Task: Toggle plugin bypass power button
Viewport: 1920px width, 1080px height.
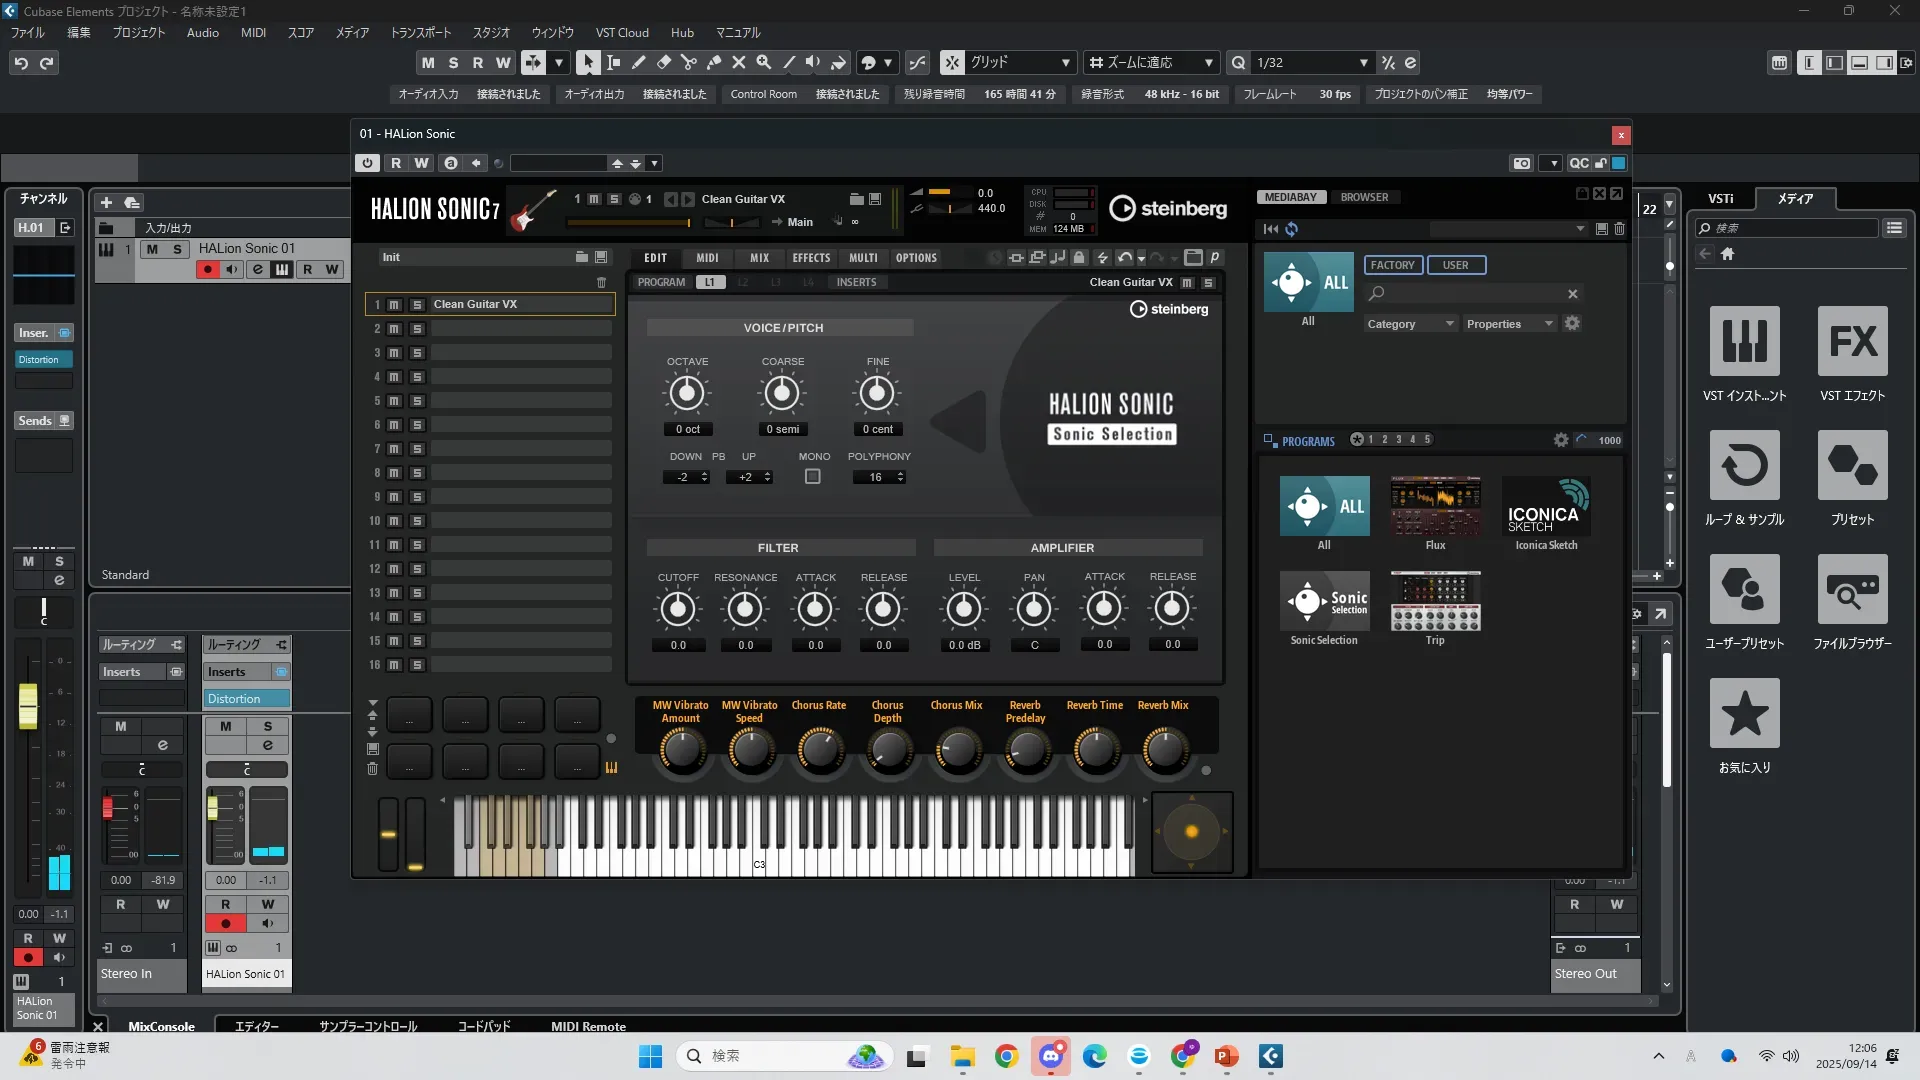Action: point(367,163)
